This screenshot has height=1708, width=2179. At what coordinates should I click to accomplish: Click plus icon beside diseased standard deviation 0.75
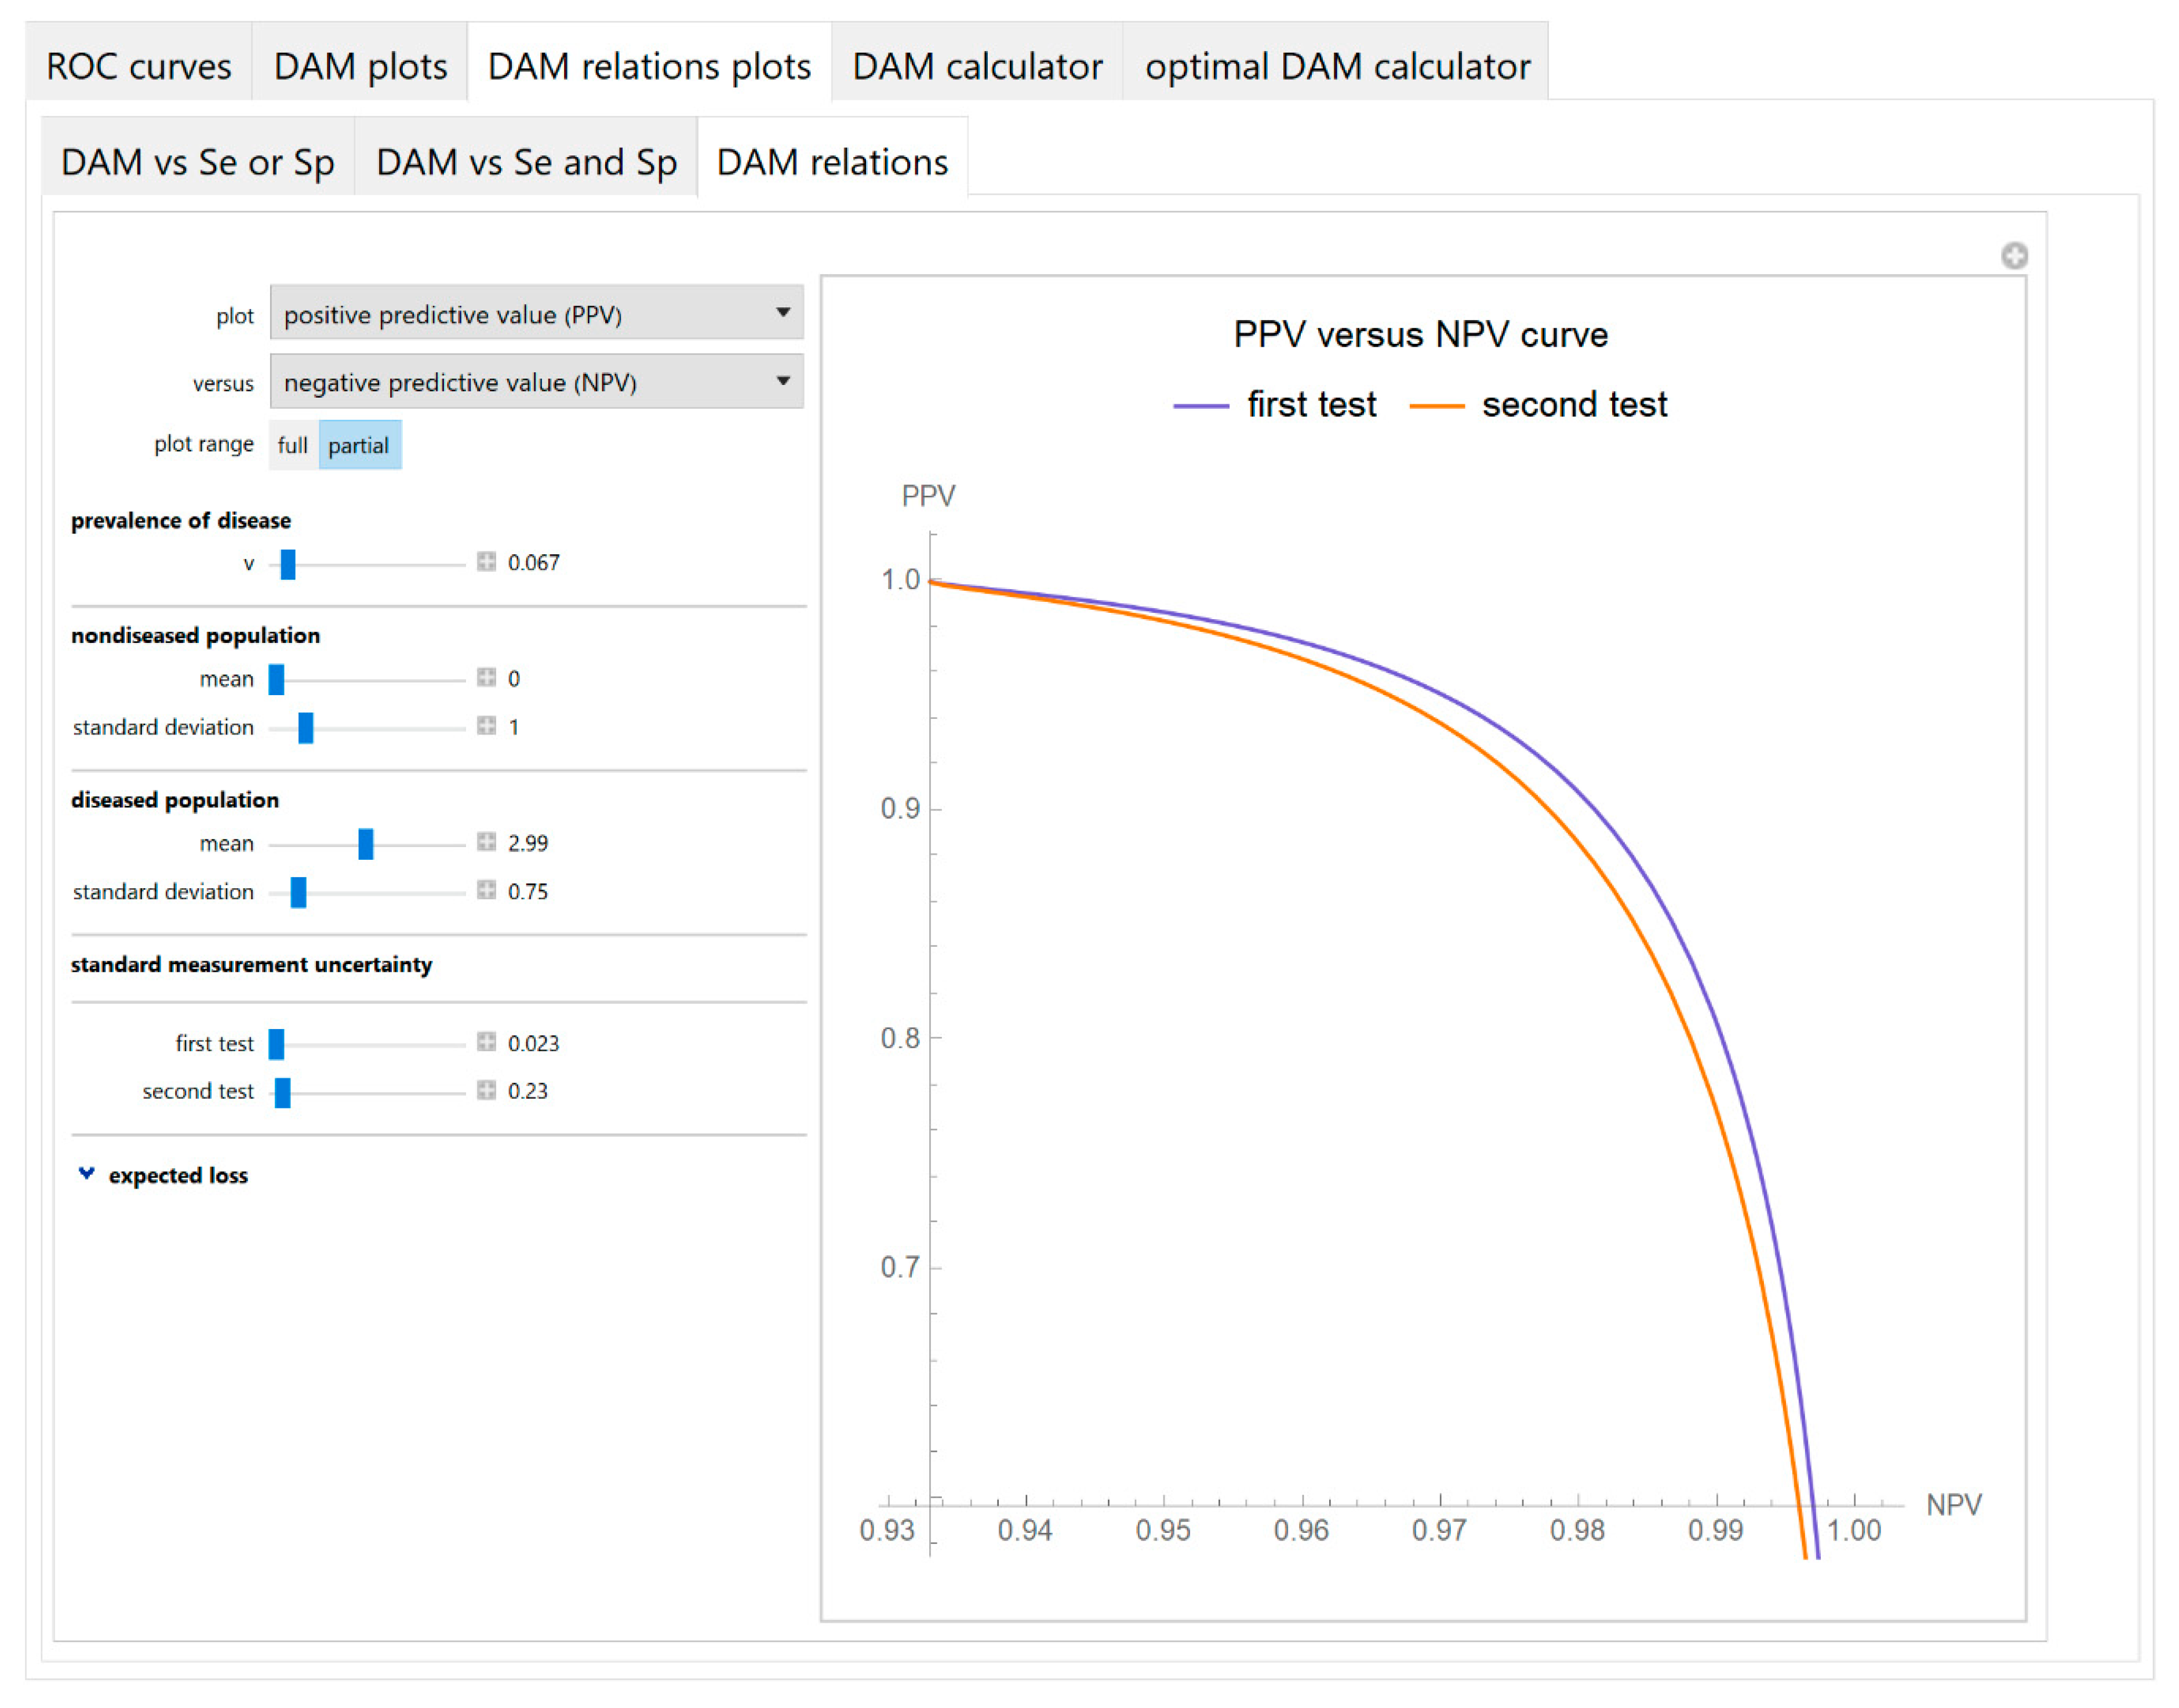tap(486, 890)
